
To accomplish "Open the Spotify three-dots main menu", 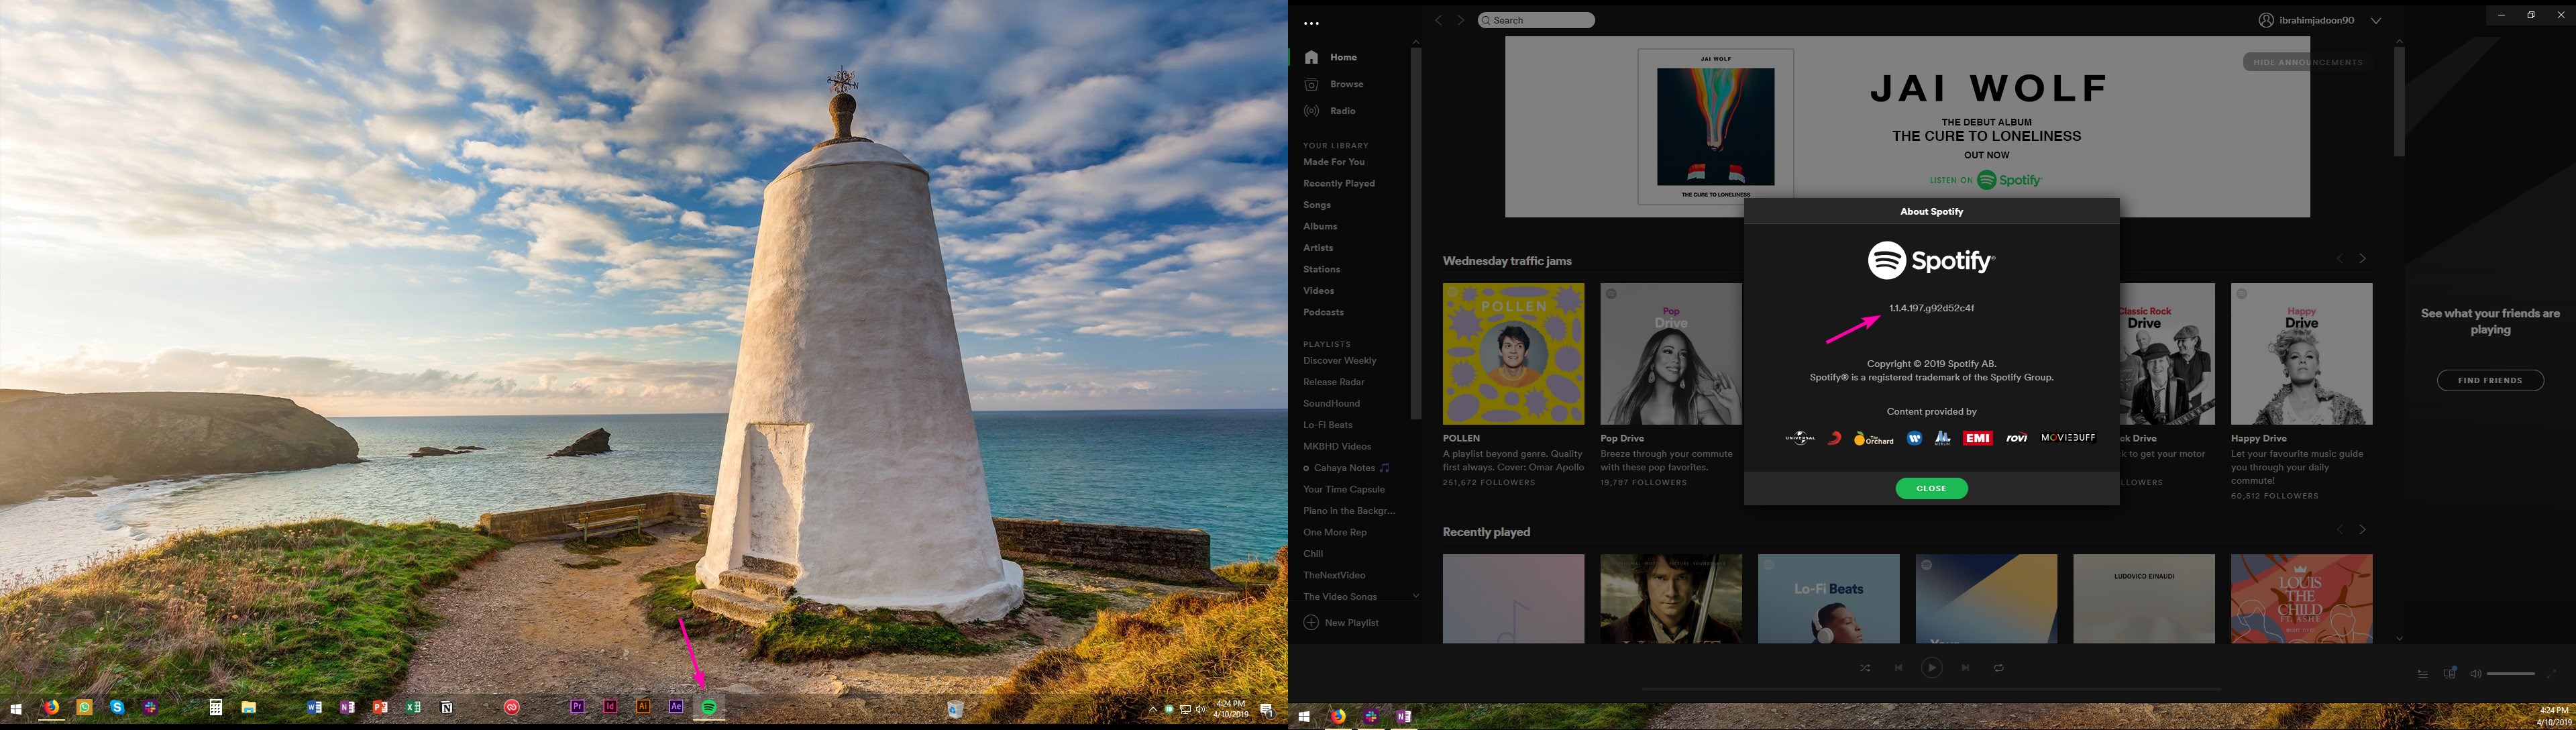I will (1311, 23).
